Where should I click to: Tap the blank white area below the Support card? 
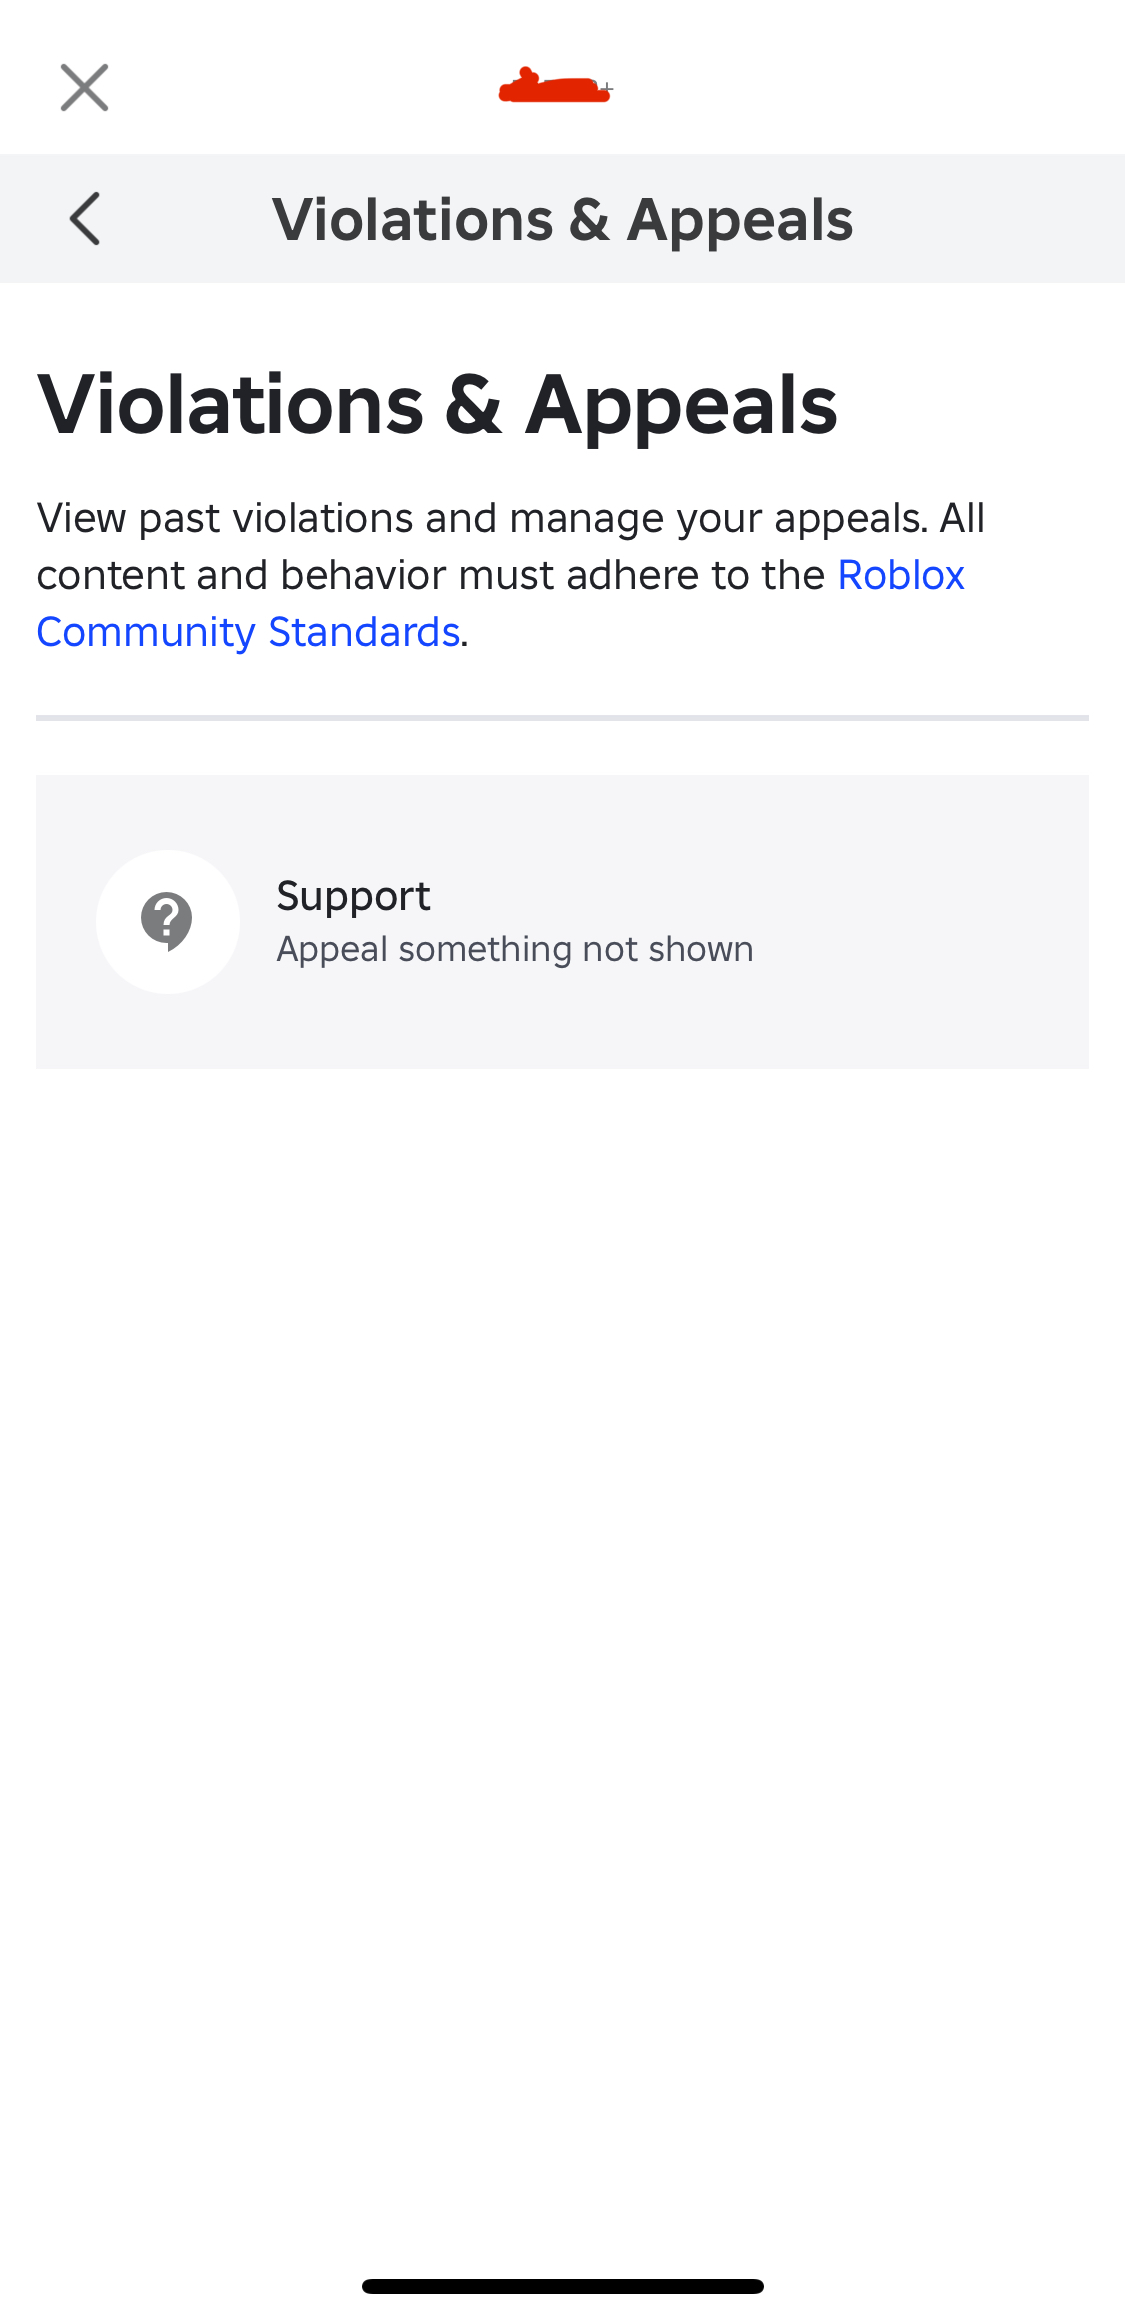point(562,1600)
